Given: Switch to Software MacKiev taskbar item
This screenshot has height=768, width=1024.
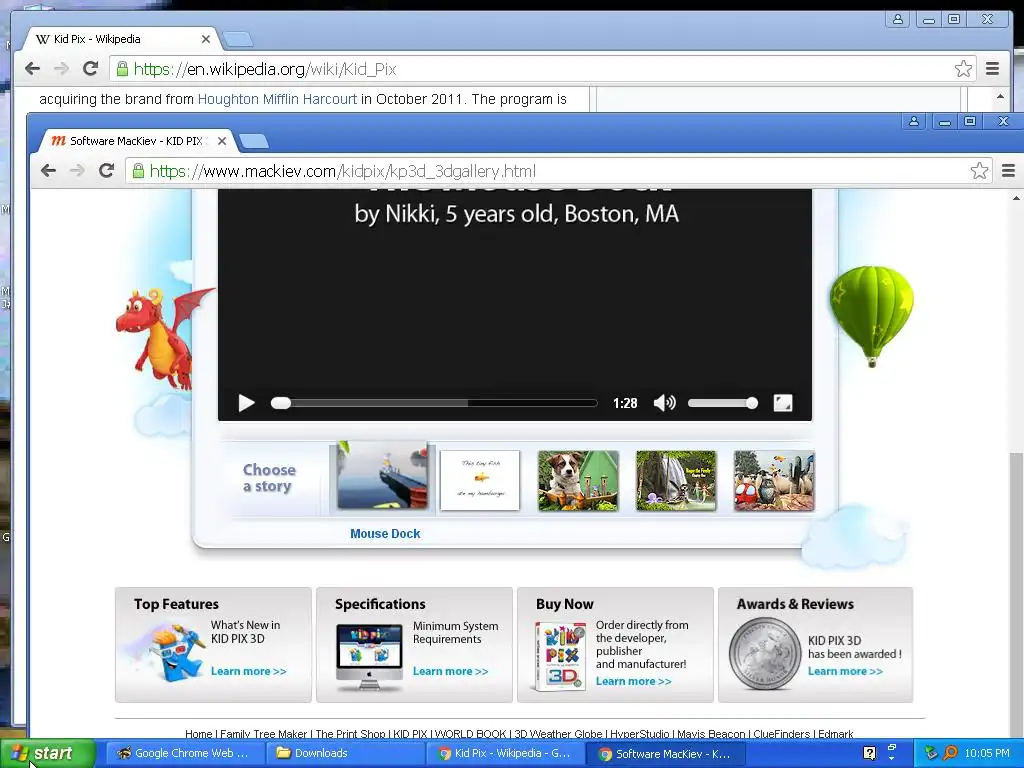Looking at the screenshot, I should pos(665,753).
